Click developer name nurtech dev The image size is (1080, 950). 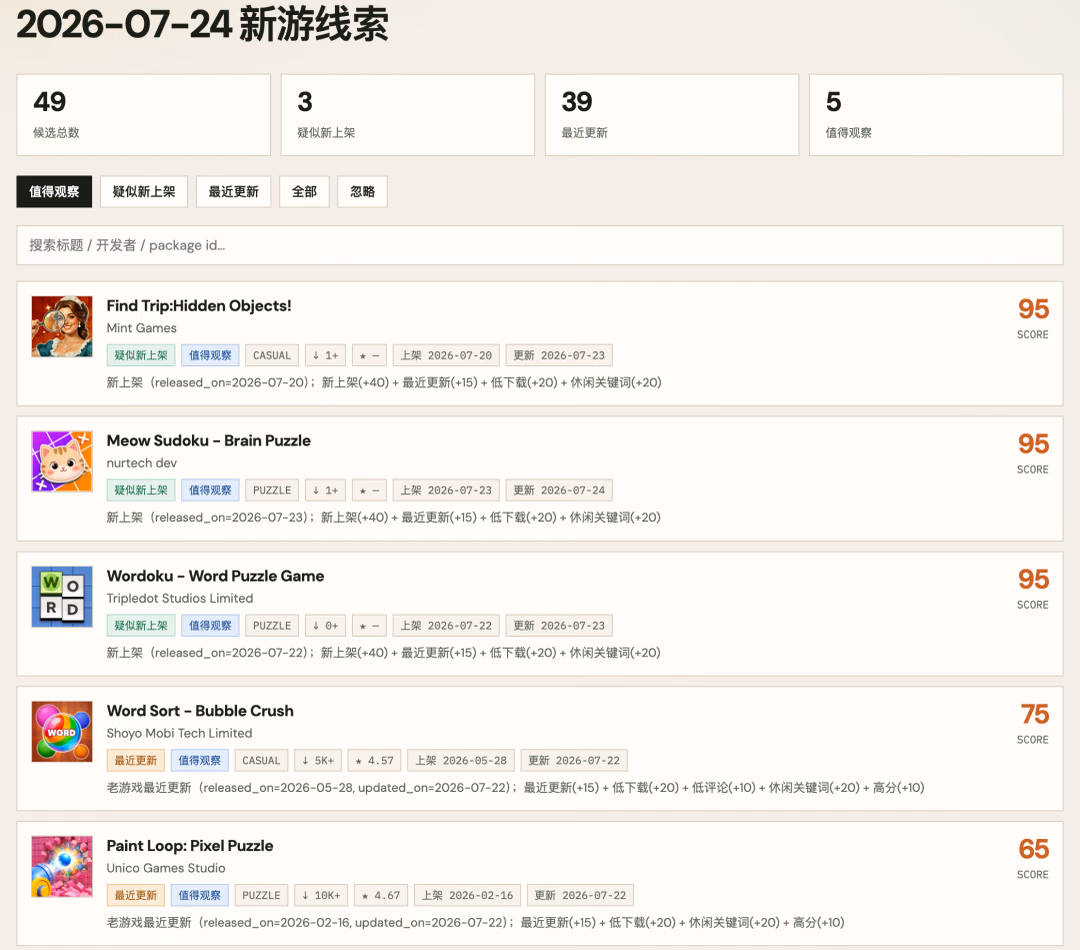click(x=142, y=463)
